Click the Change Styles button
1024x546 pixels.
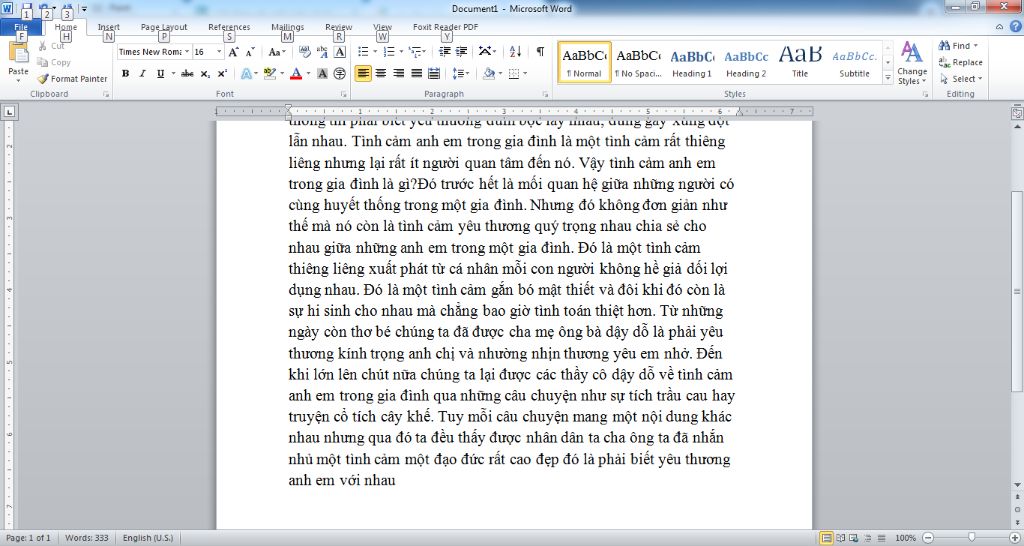[912, 63]
